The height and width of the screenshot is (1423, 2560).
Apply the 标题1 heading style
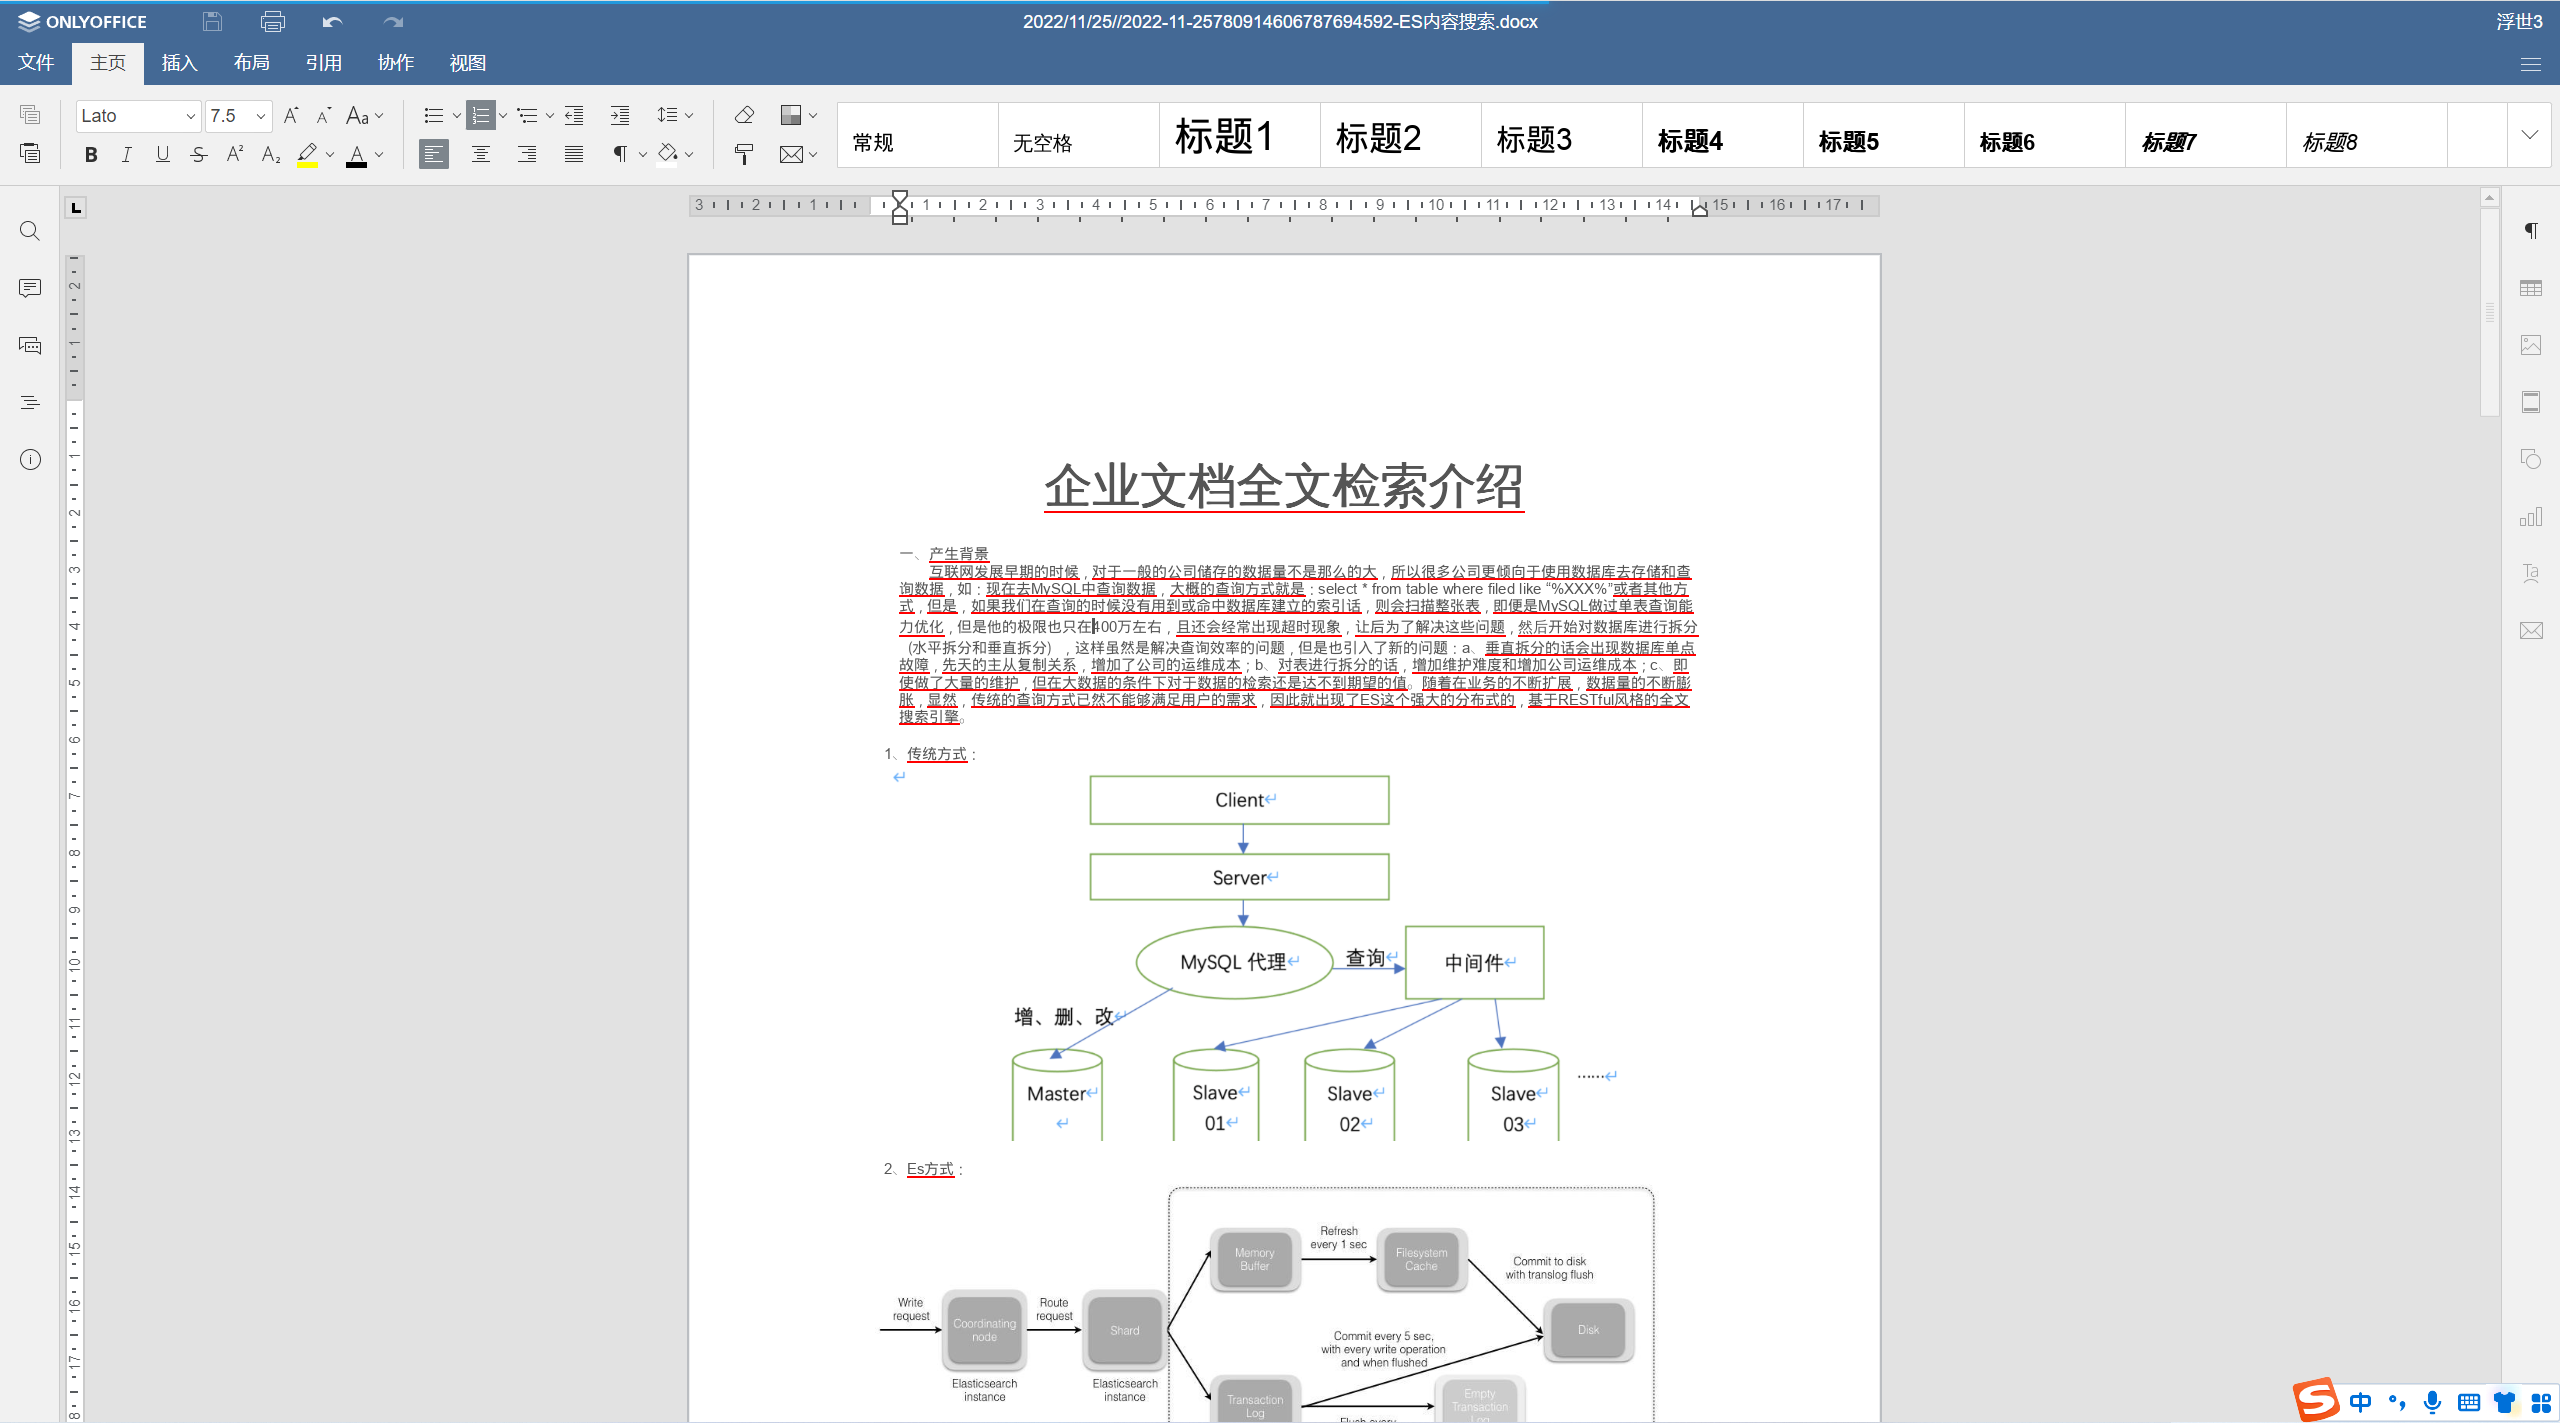(x=1224, y=137)
